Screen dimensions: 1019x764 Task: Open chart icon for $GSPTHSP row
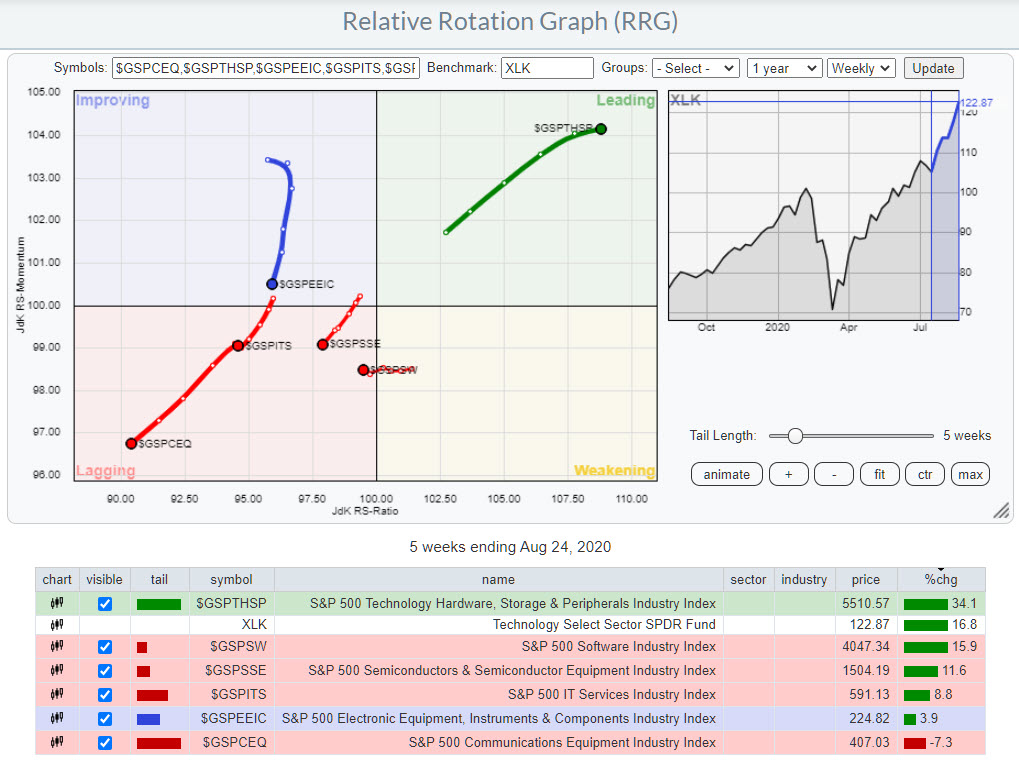(x=57, y=603)
